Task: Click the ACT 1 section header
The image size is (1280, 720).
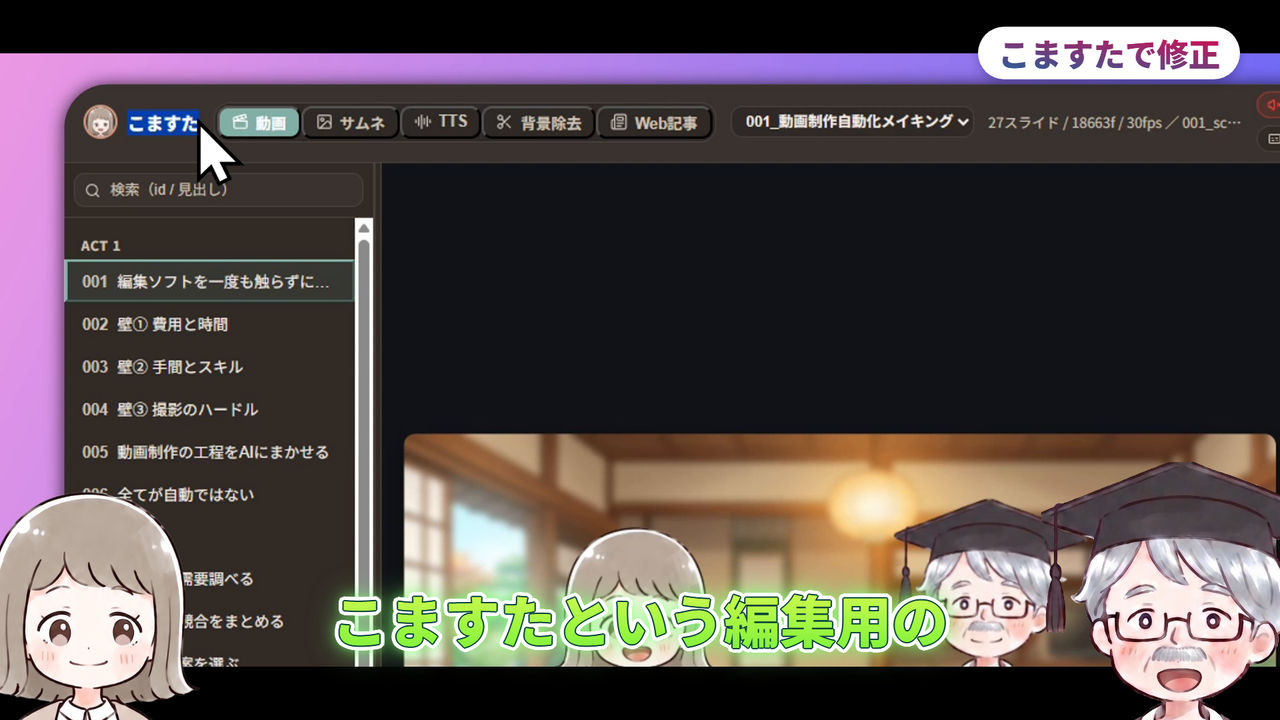Action: tap(100, 246)
